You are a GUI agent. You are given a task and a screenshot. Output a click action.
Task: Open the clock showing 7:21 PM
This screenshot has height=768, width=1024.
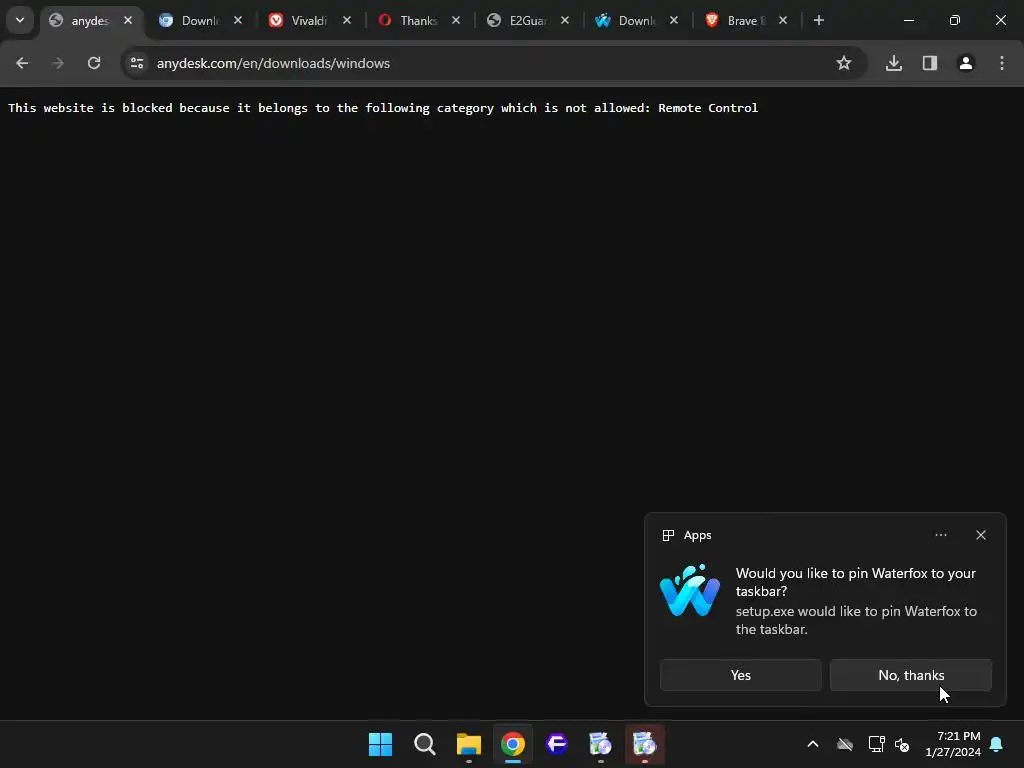coord(953,744)
